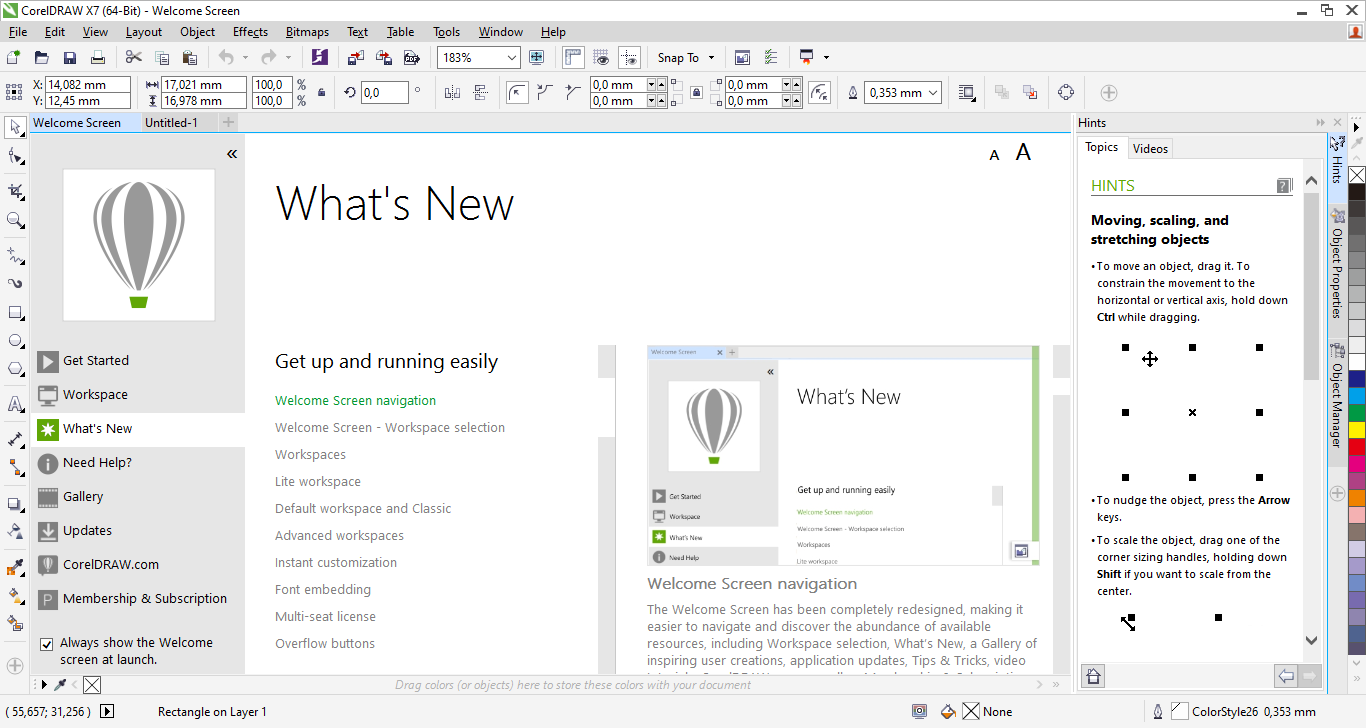Toggle the lock ratio padlock
The width and height of the screenshot is (1366, 728).
coord(321,93)
